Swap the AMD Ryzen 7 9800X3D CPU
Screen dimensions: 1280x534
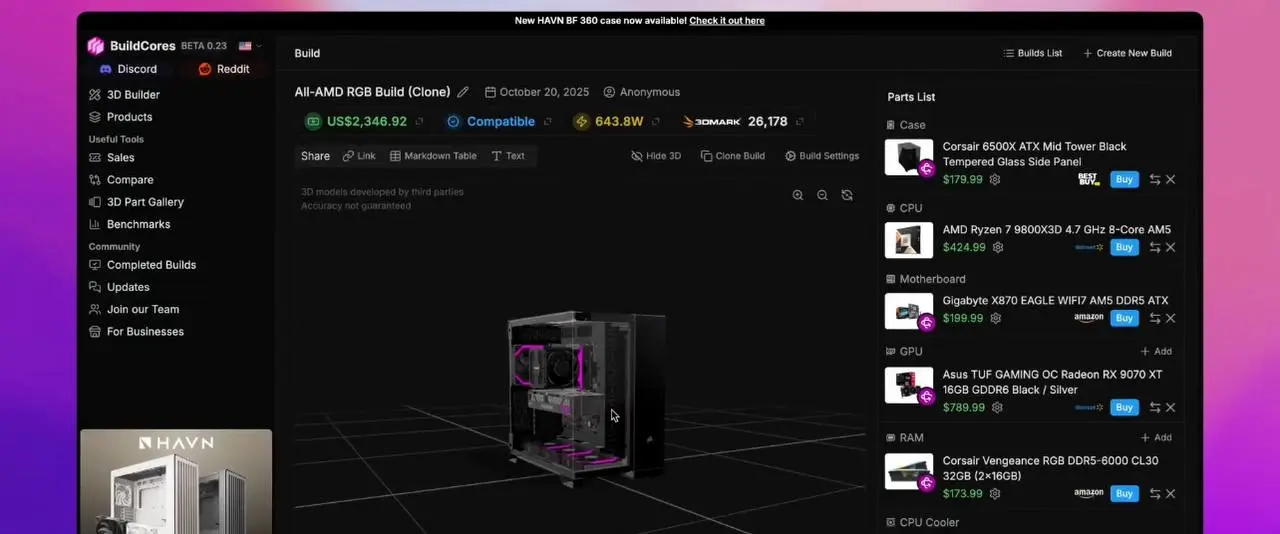1155,247
